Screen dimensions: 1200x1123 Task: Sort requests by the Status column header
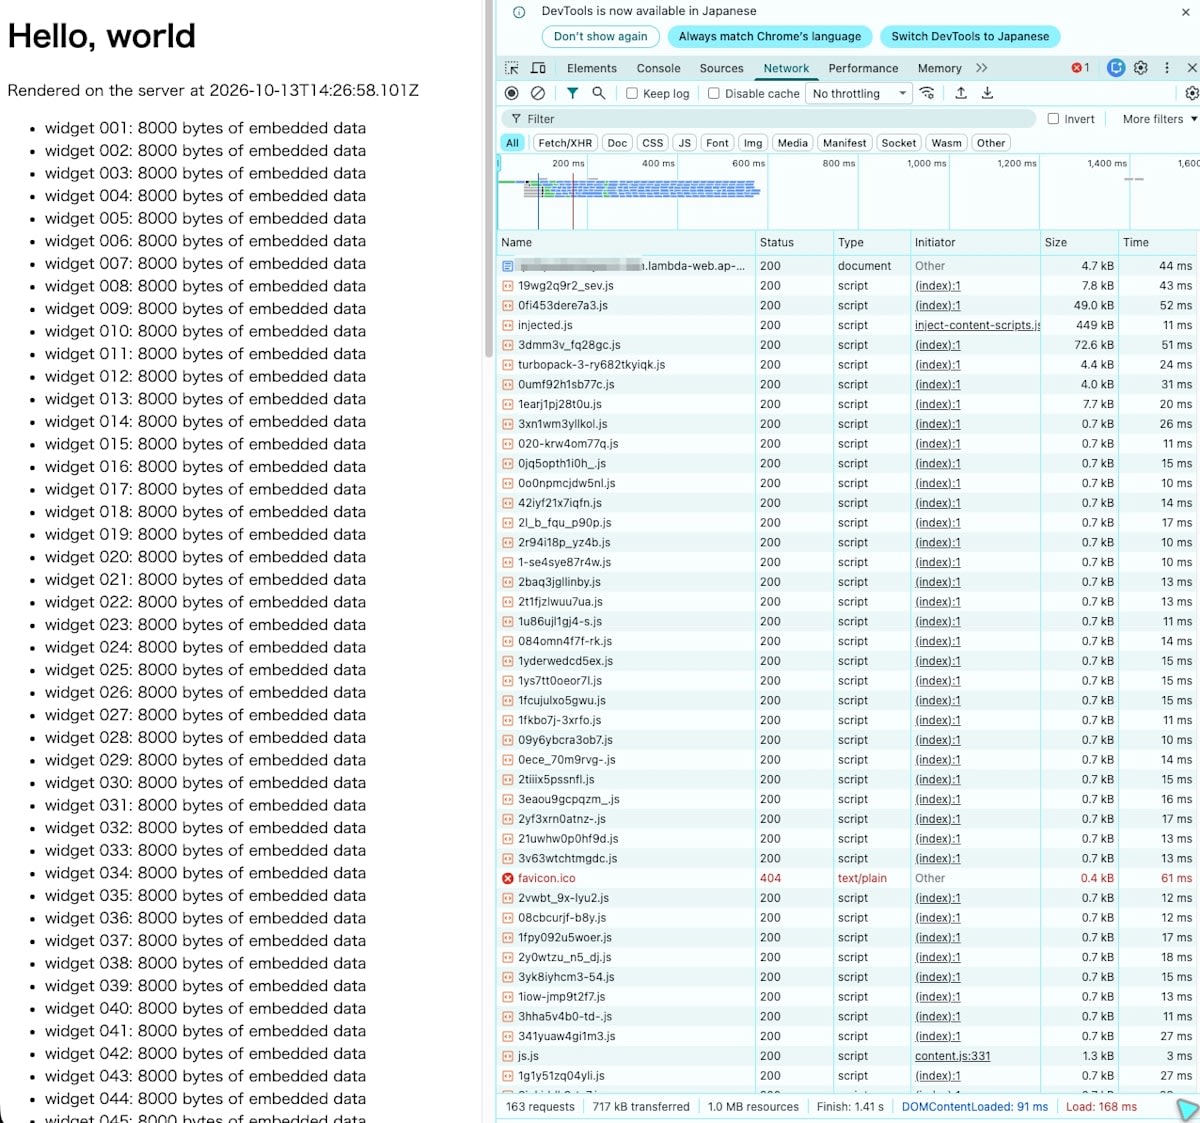pos(794,242)
